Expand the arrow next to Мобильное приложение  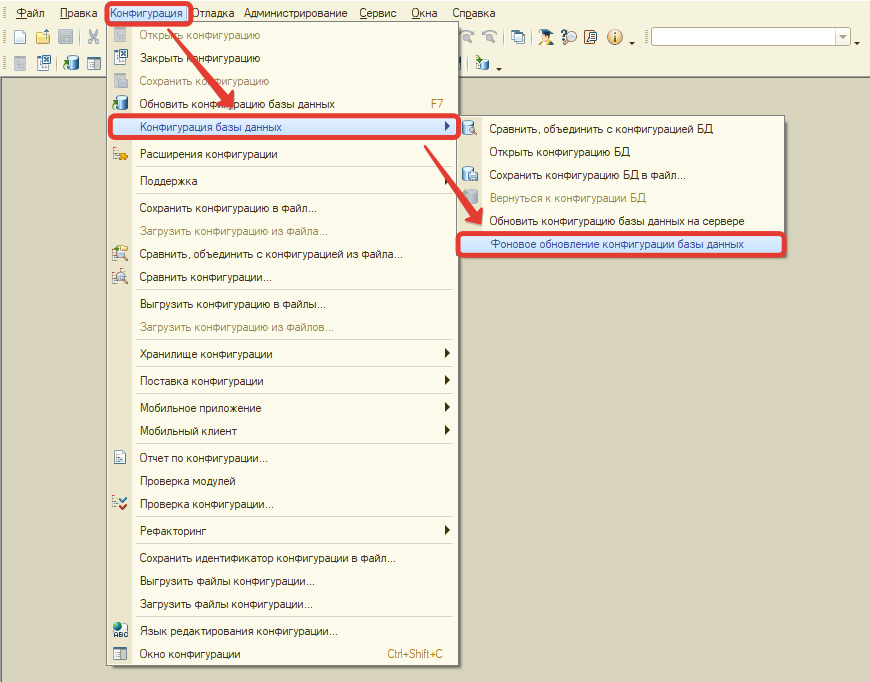pos(447,407)
